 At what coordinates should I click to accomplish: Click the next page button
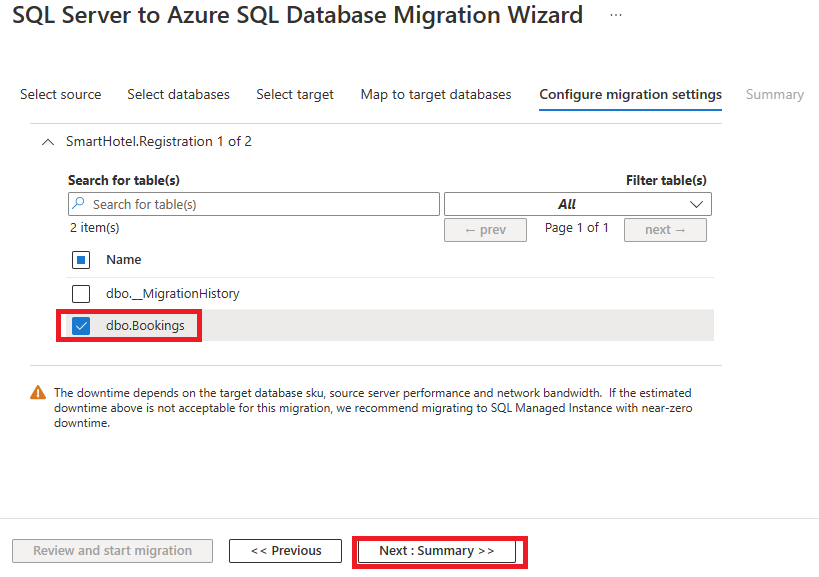665,230
